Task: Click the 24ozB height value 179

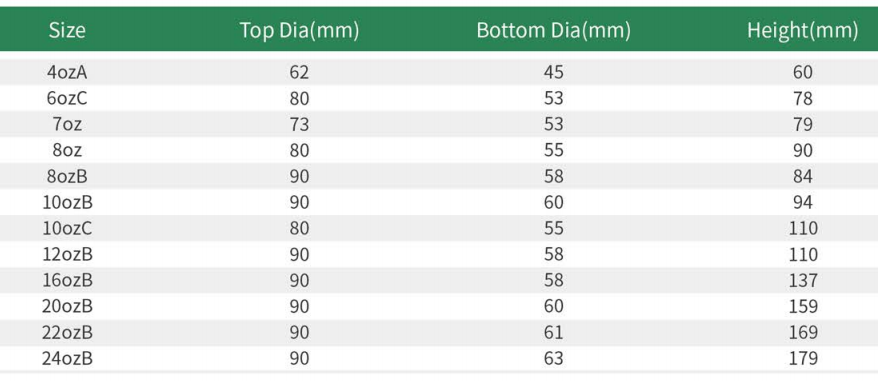Action: pos(802,359)
